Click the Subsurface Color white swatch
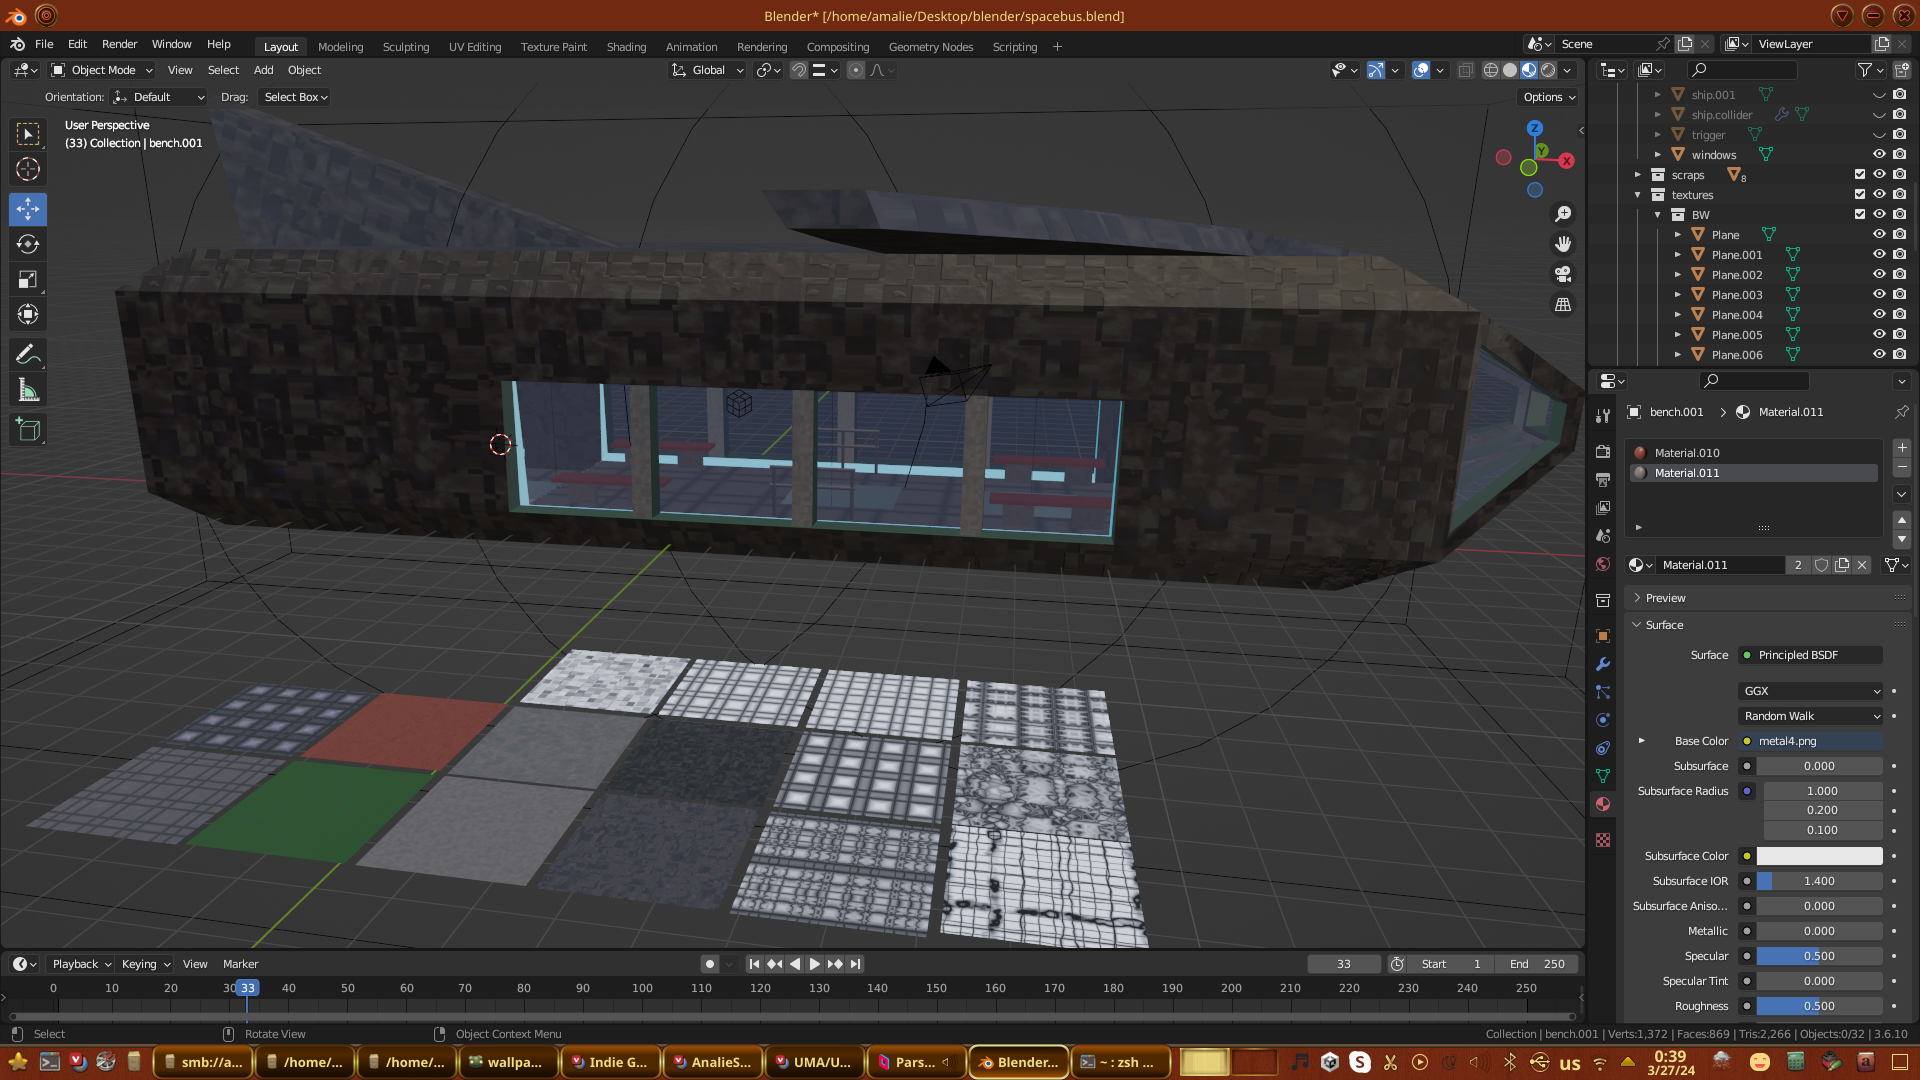The image size is (1920, 1080). coord(1819,856)
